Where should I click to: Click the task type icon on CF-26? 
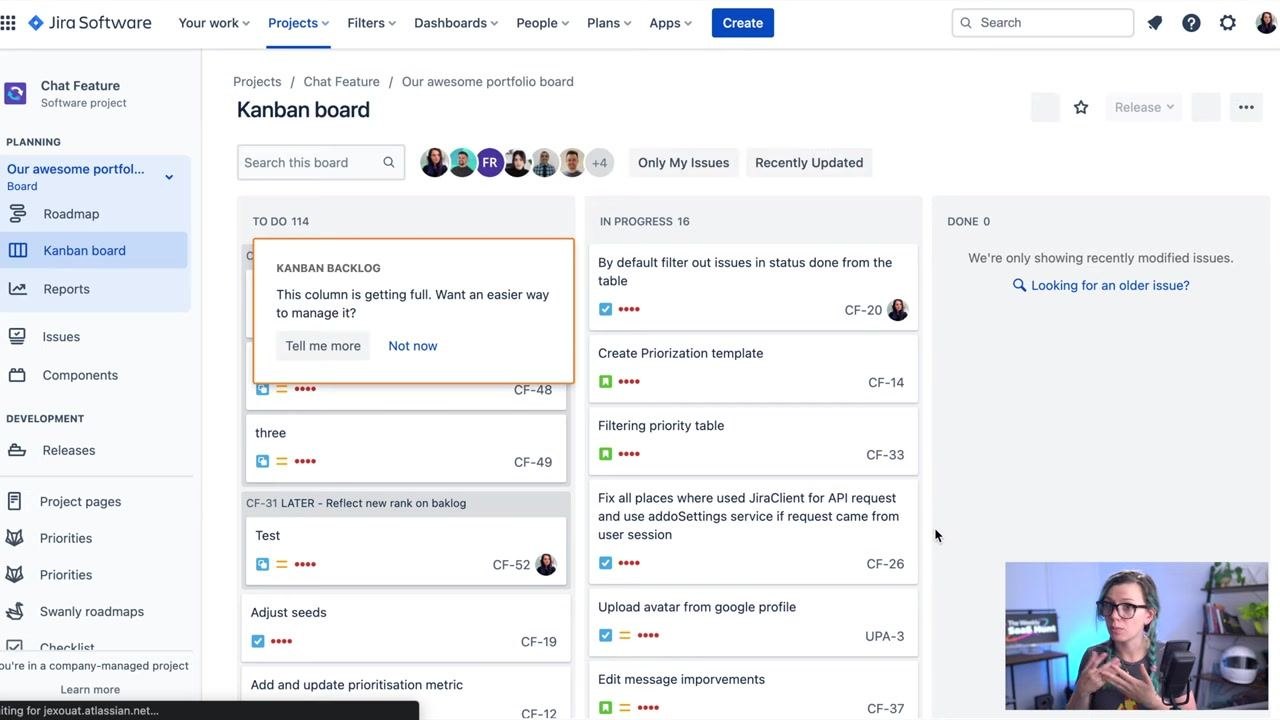(605, 563)
